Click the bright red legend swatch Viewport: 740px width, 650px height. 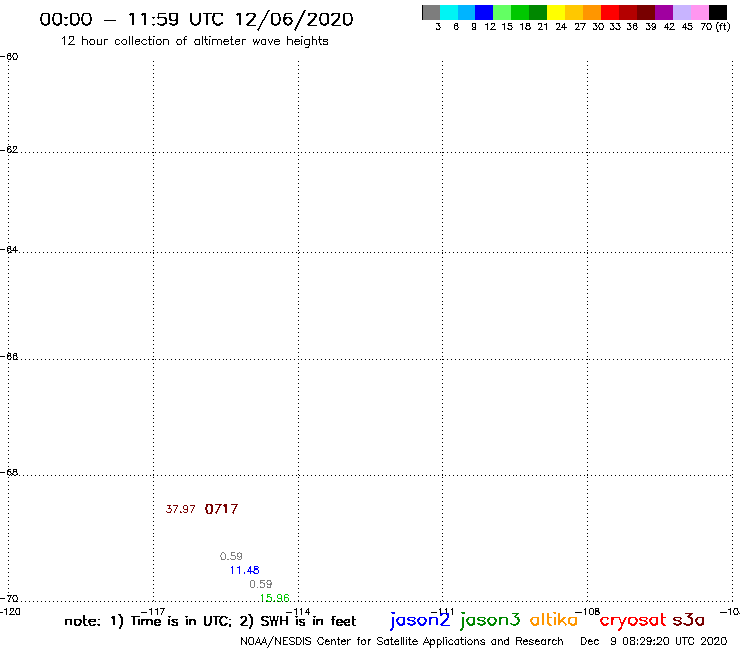[x=610, y=12]
